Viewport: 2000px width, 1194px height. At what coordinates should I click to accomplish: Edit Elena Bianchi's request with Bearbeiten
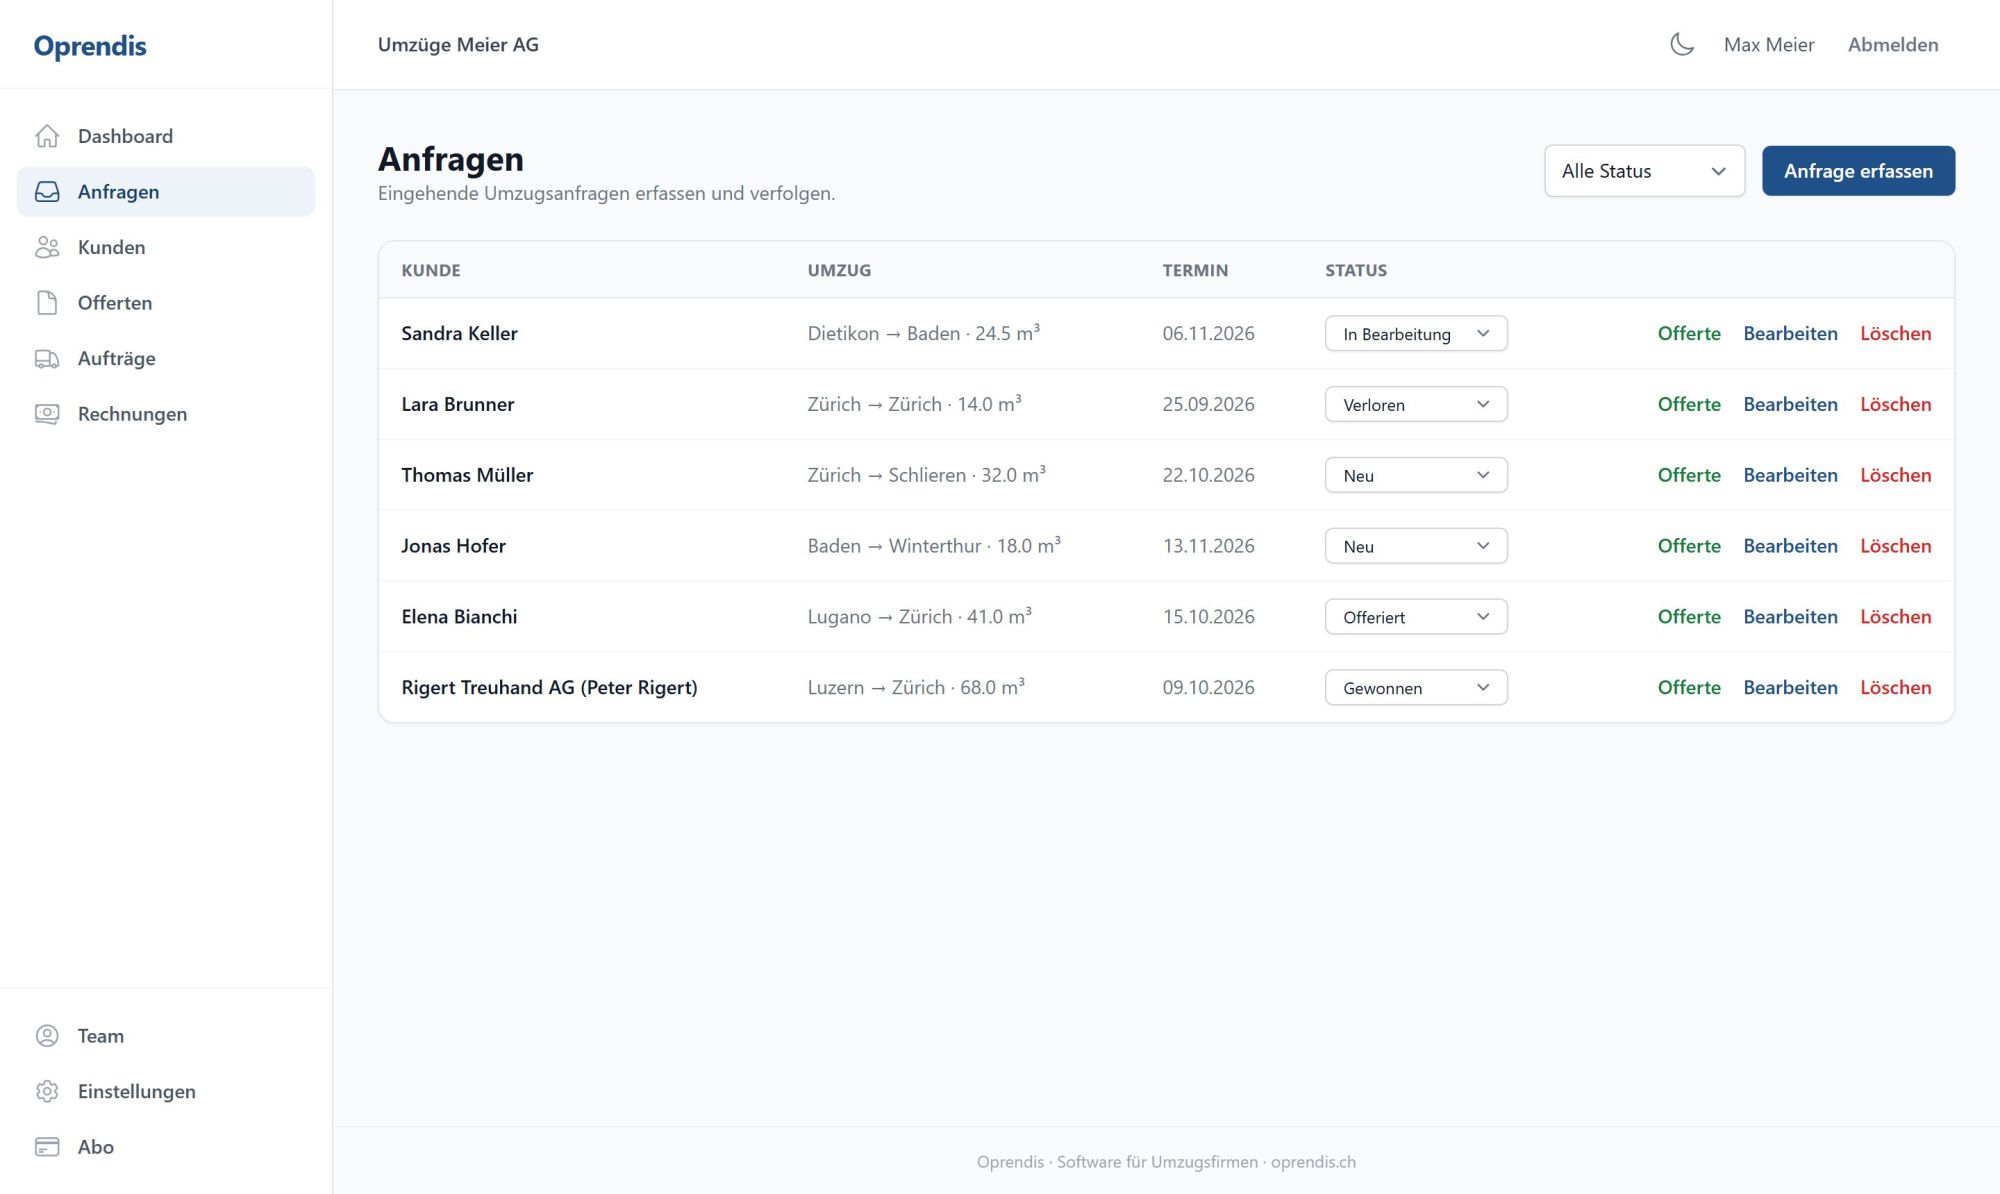point(1790,617)
